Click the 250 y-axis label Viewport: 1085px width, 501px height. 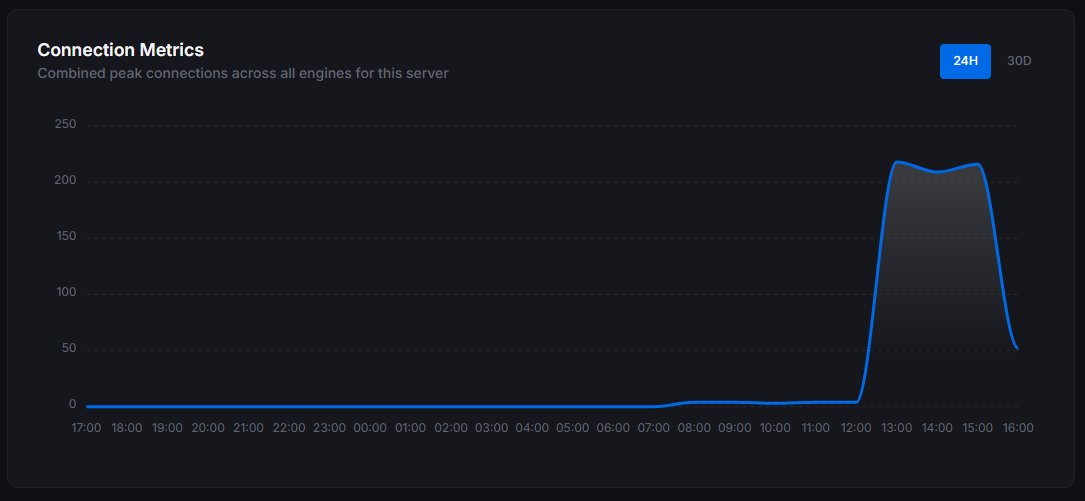pos(65,125)
